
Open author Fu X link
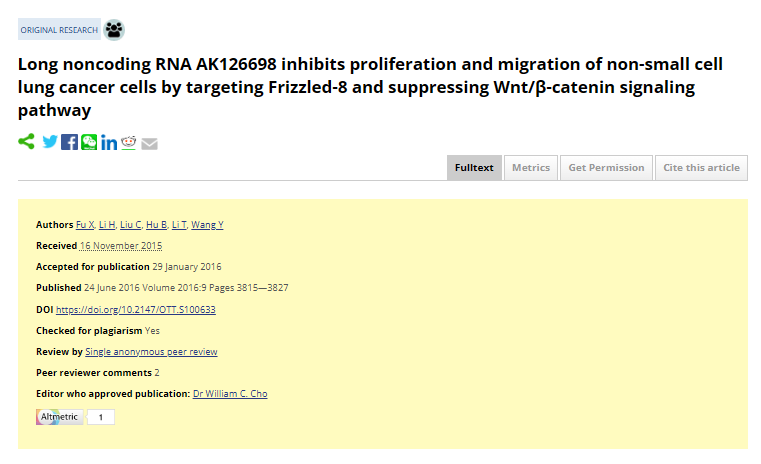85,225
